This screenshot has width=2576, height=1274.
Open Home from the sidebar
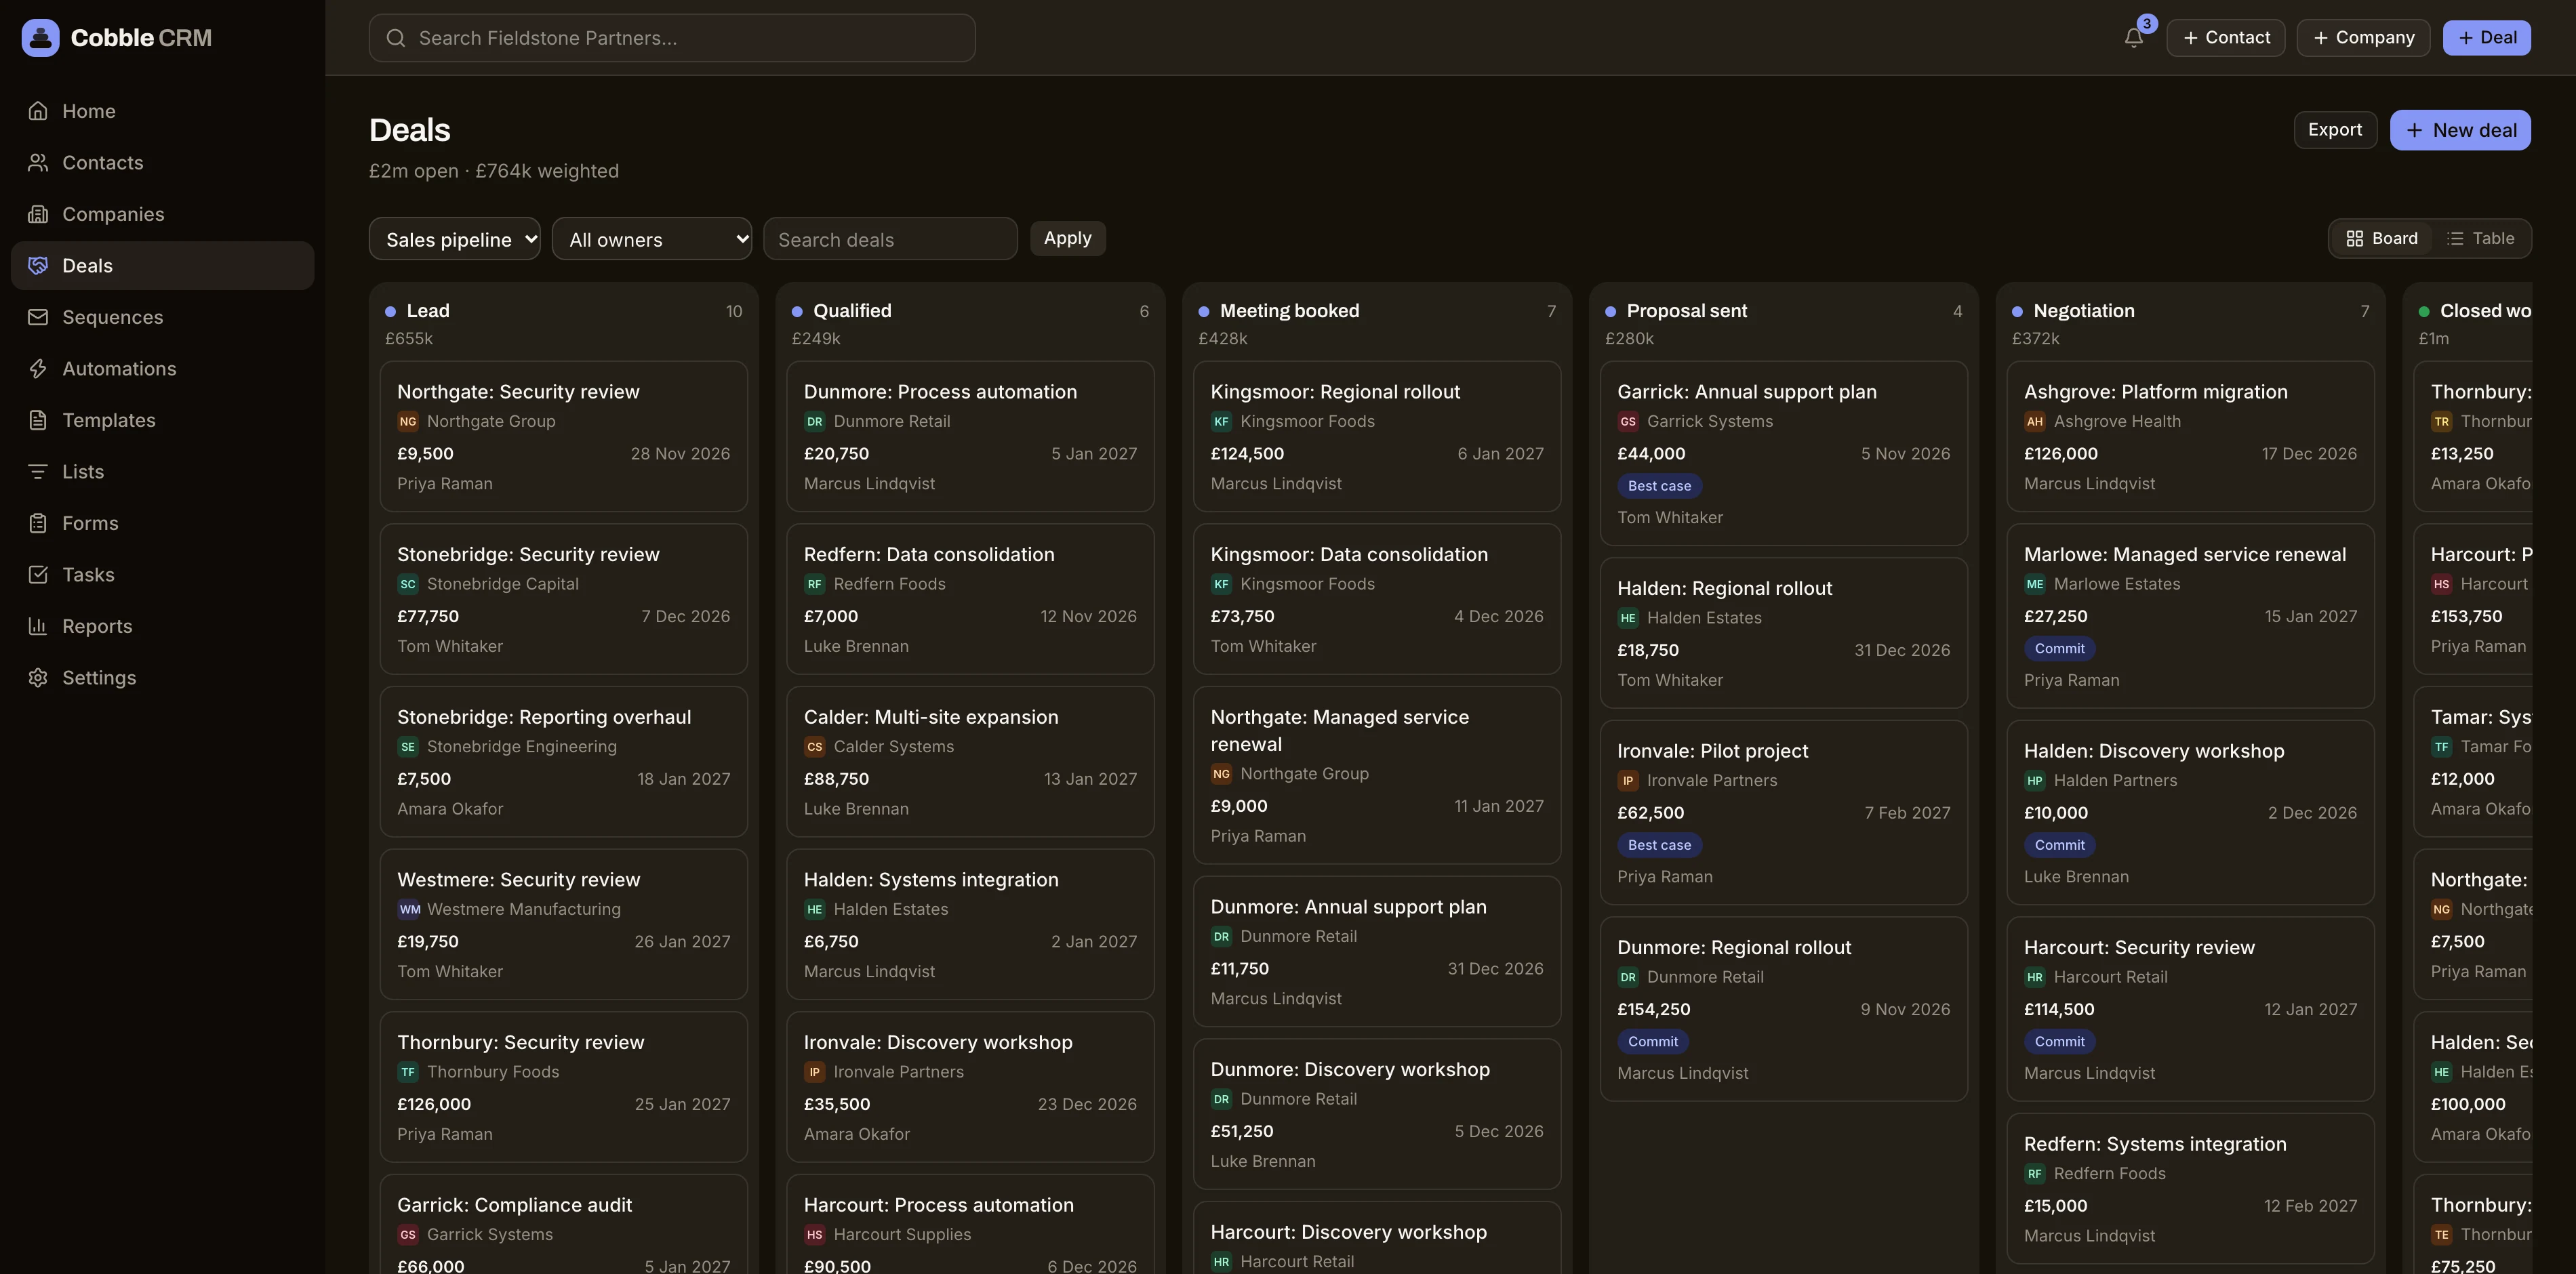(162, 111)
